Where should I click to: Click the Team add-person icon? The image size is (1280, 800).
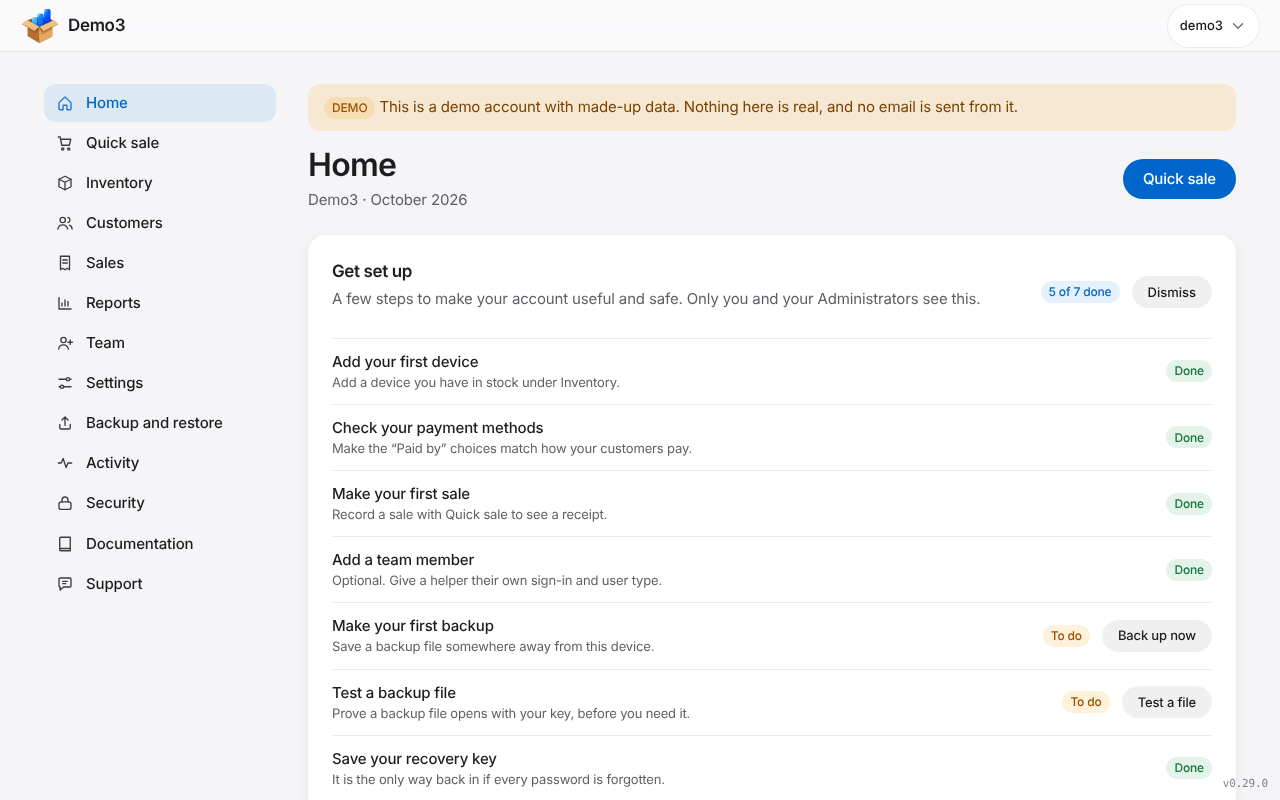click(65, 343)
